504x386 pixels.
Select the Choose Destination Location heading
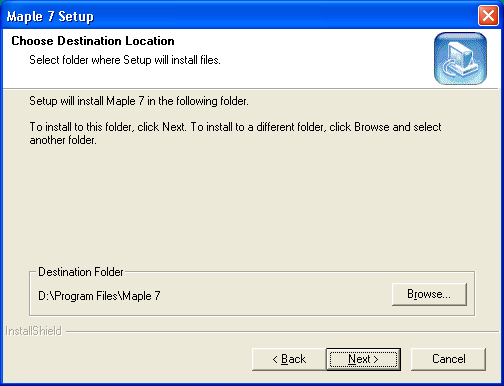point(93,41)
